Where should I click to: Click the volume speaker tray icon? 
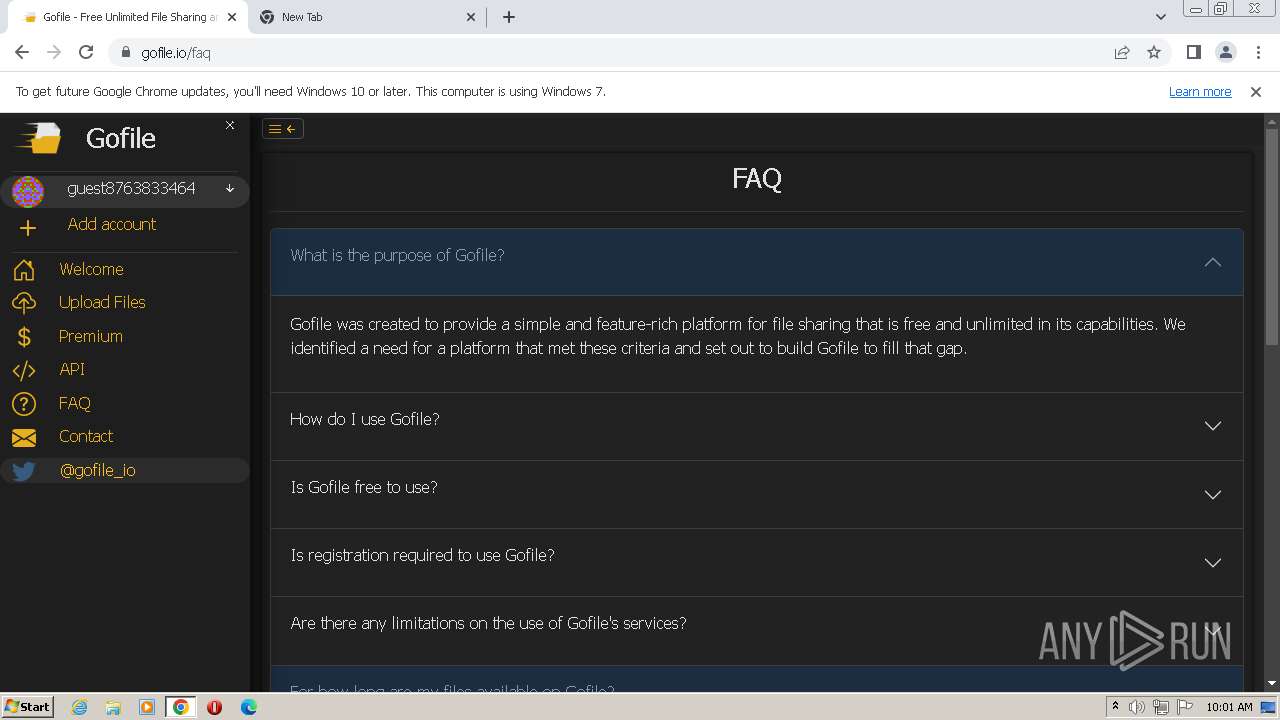1137,707
